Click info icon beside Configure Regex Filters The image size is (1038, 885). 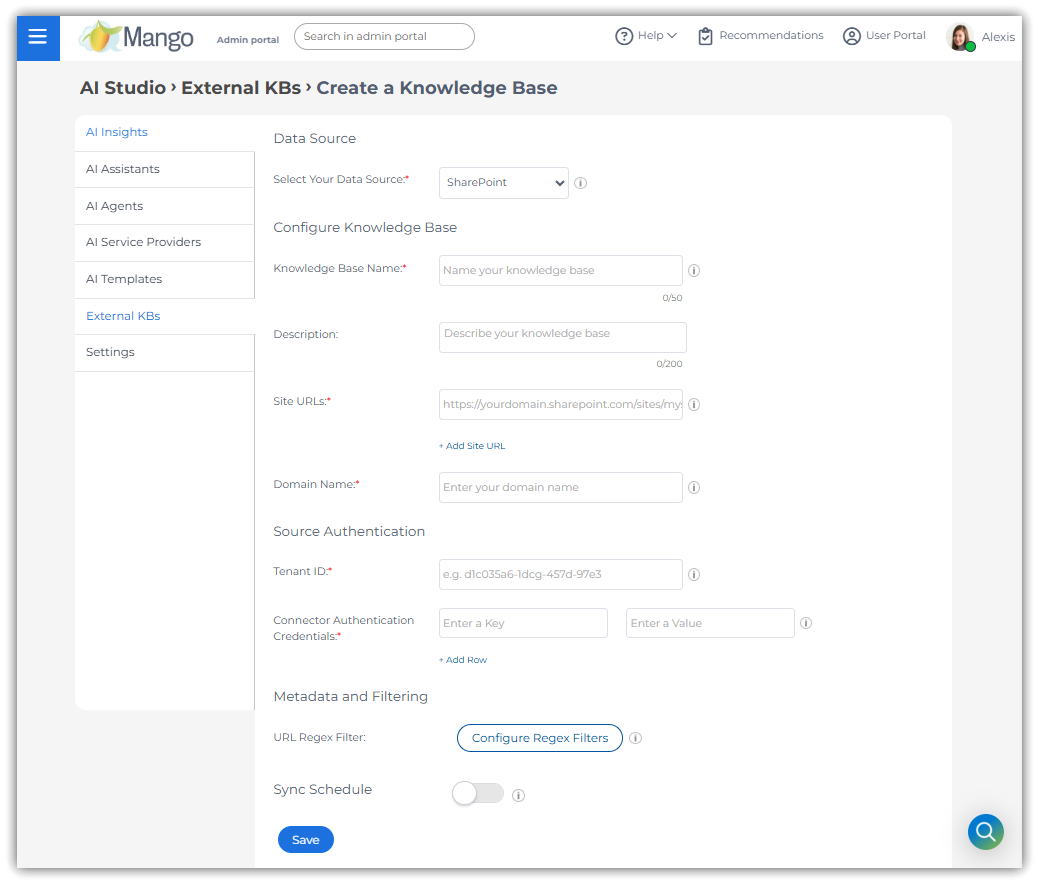click(x=636, y=739)
